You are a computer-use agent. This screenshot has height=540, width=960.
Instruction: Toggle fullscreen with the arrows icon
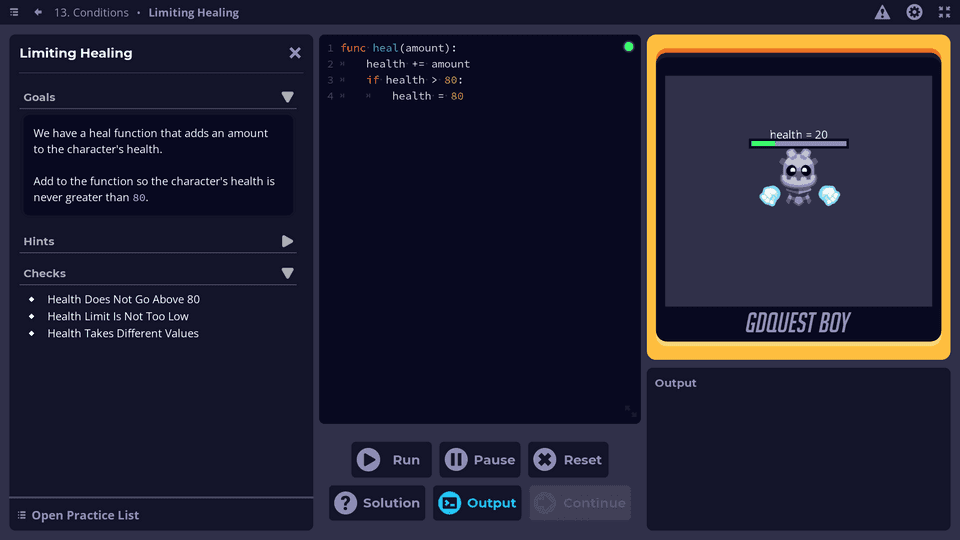[944, 12]
